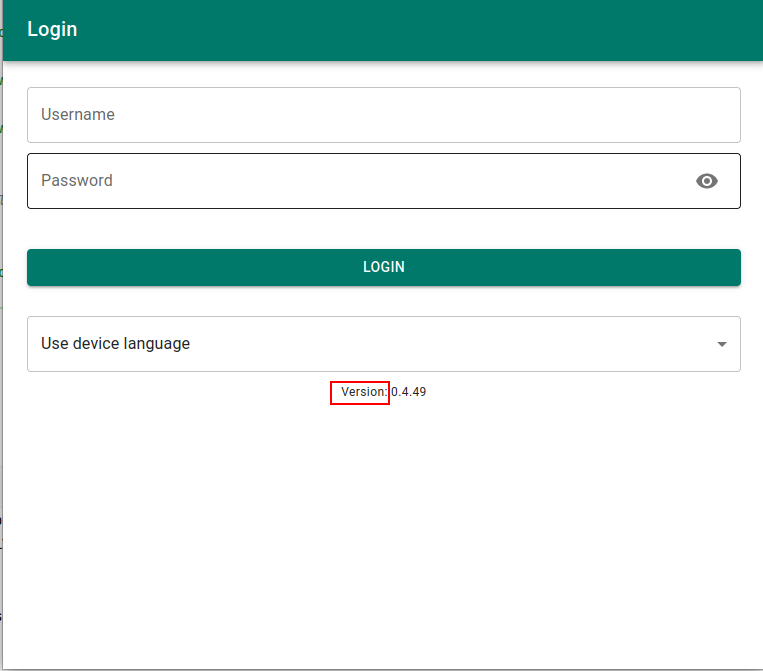Image resolution: width=763 pixels, height=671 pixels.
Task: Select the 0.4.49 version number
Action: (409, 392)
